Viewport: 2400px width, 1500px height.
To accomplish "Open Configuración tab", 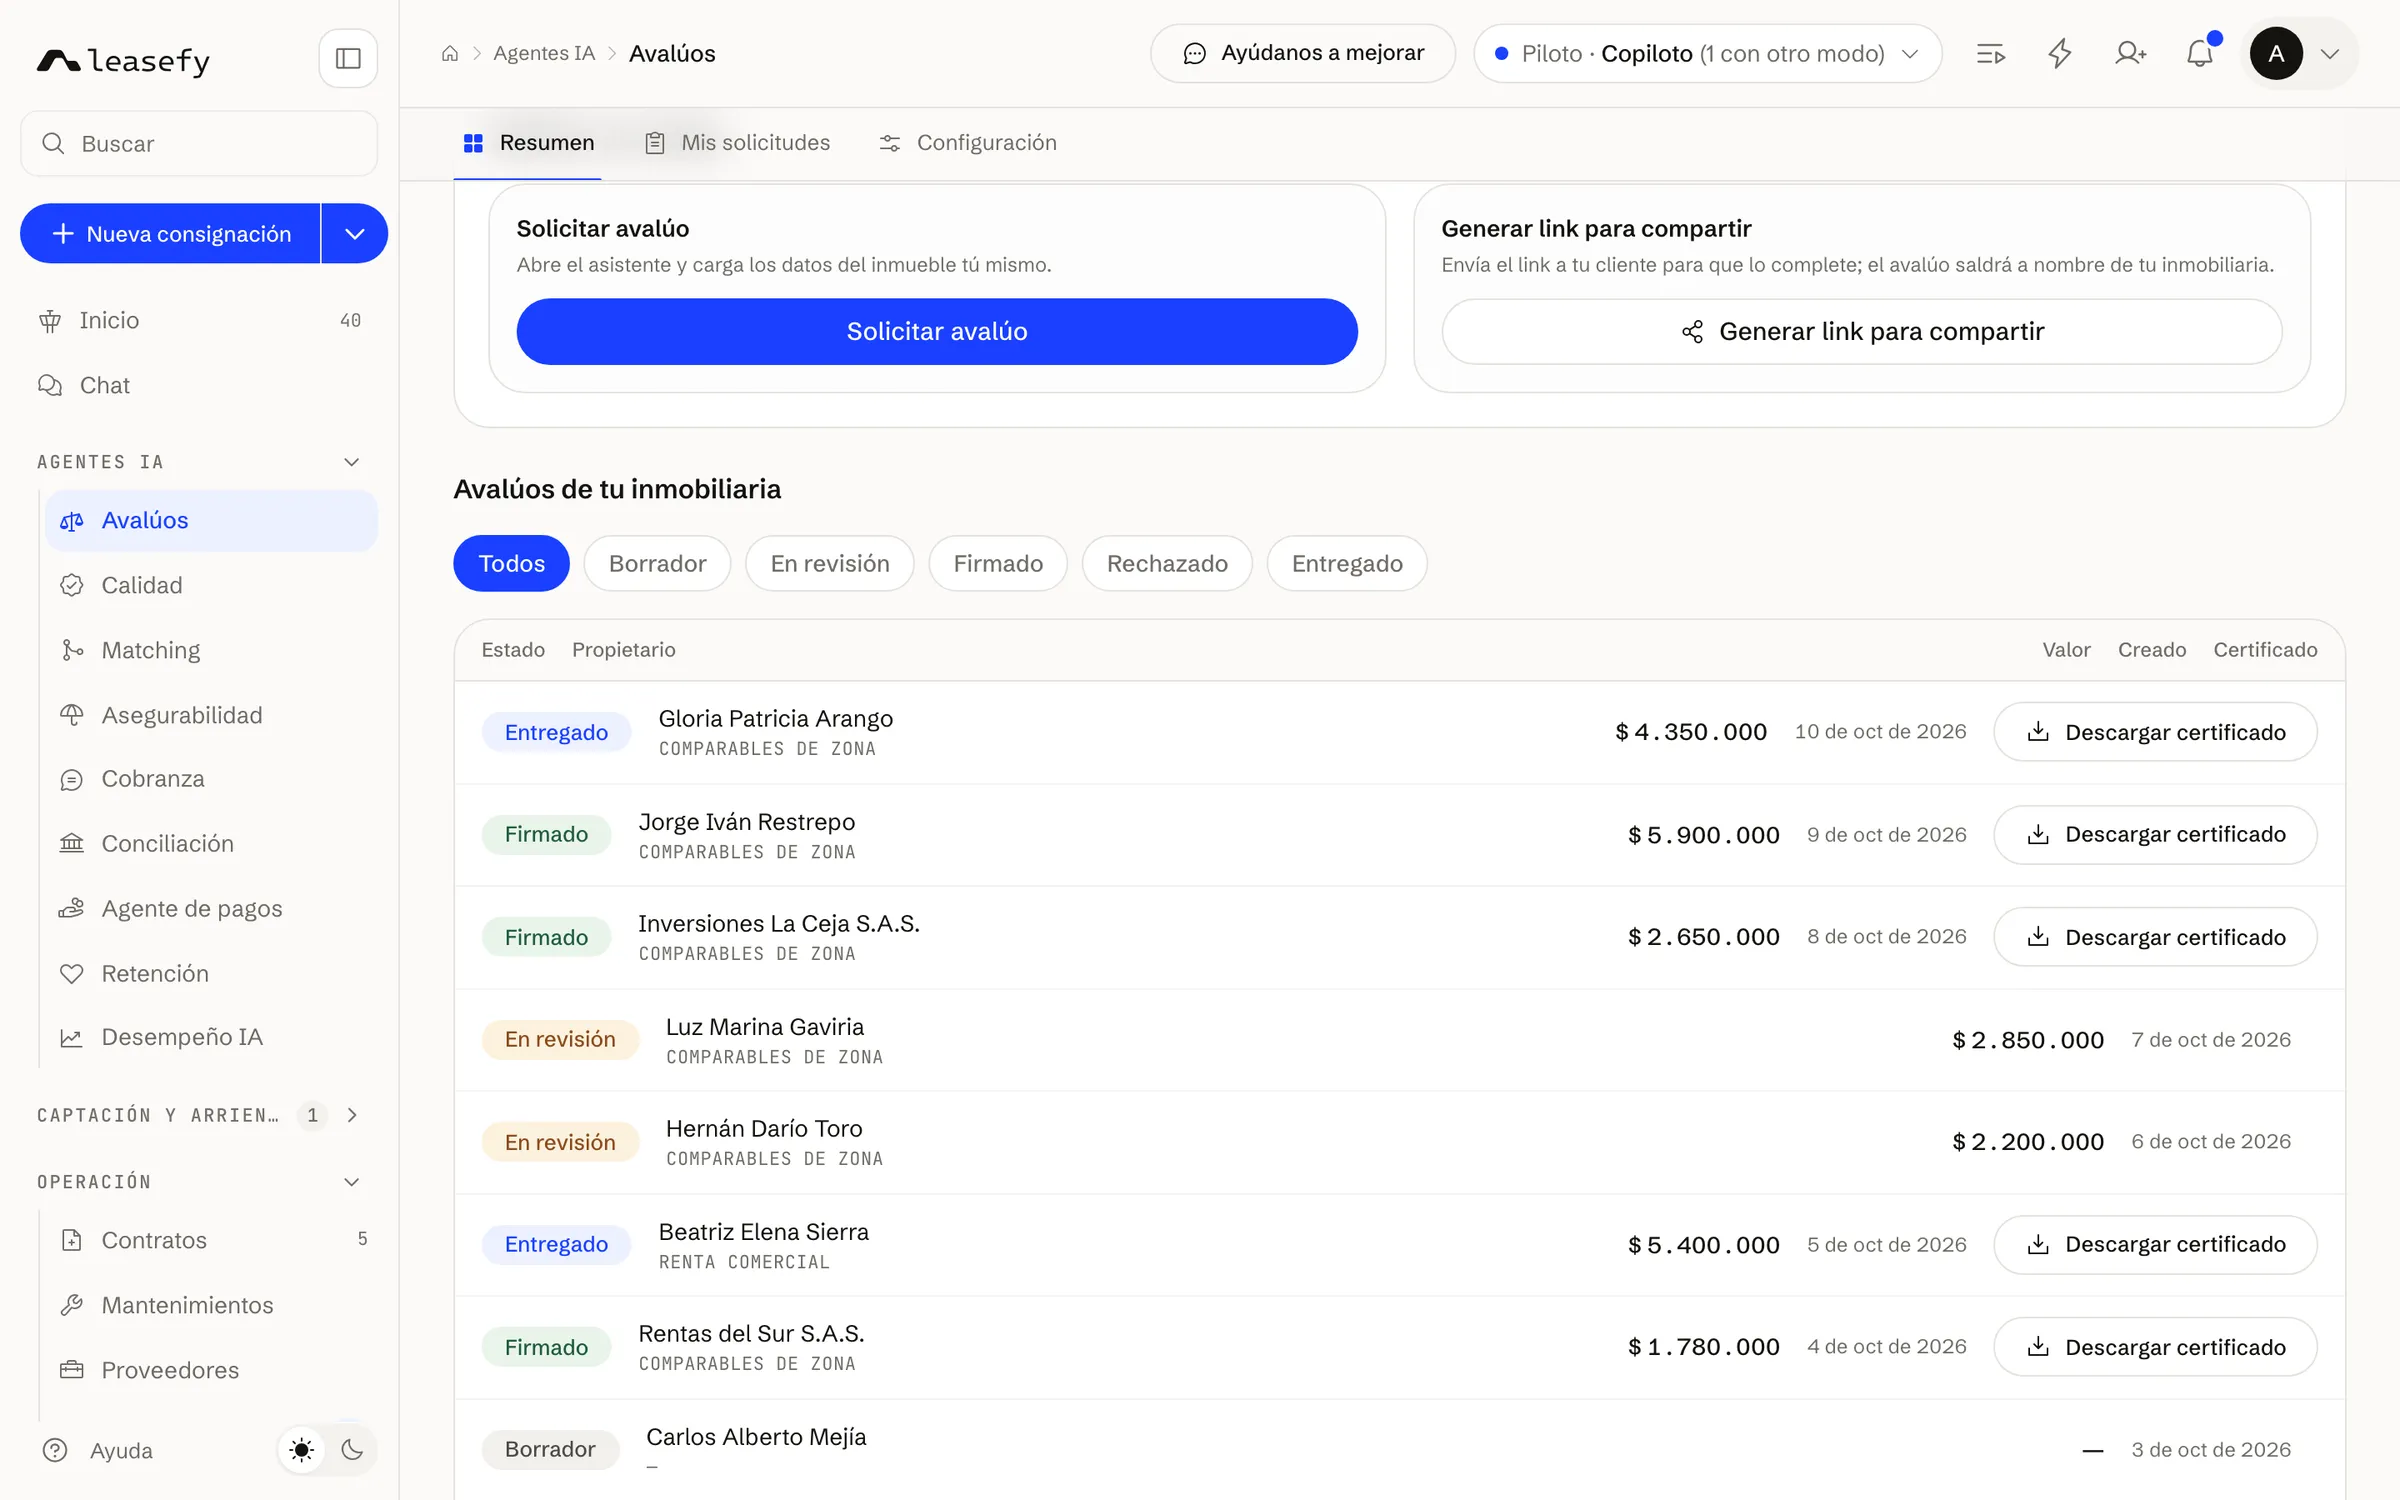I will pyautogui.click(x=967, y=143).
